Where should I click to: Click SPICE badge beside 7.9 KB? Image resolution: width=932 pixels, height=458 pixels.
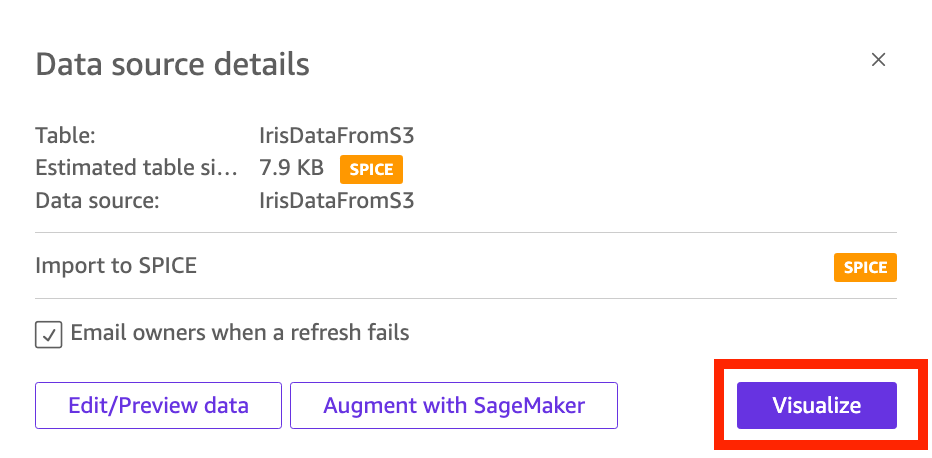(x=371, y=169)
